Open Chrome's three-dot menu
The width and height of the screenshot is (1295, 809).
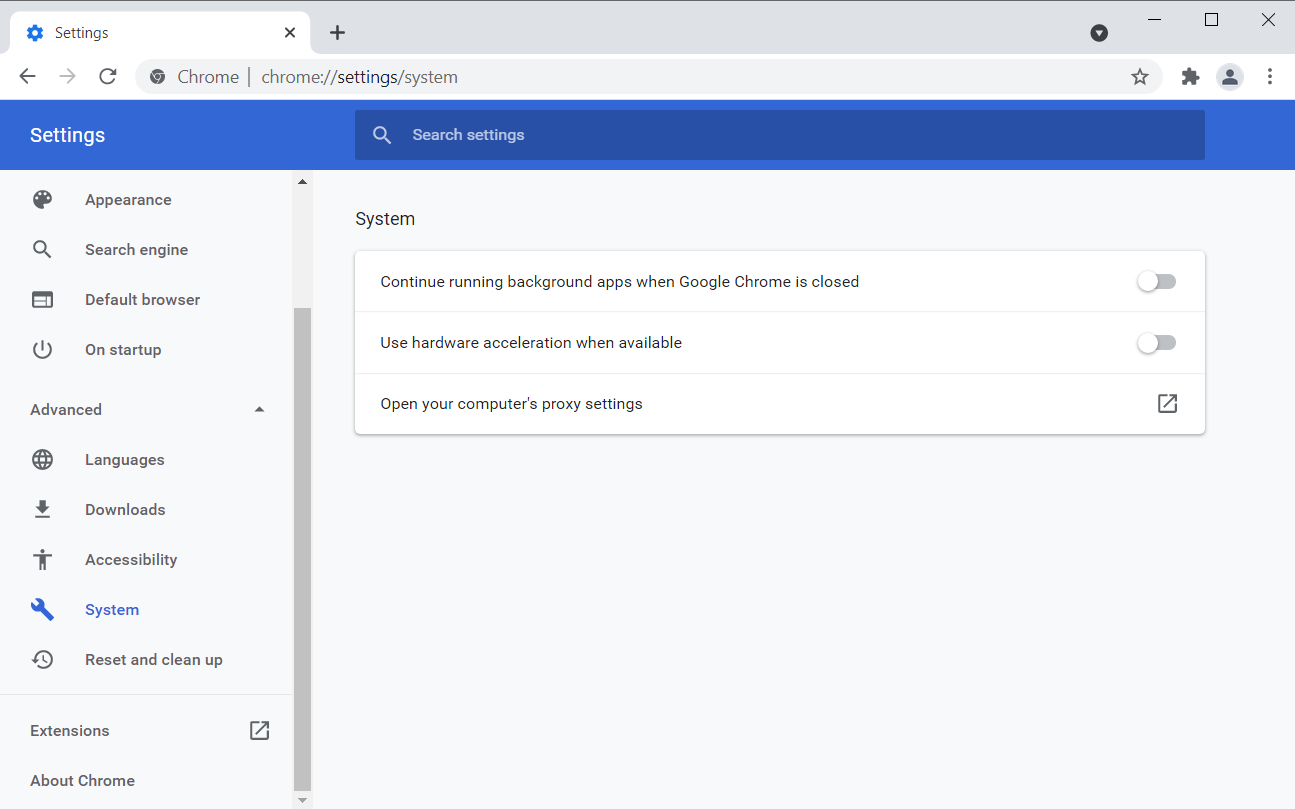(1270, 77)
